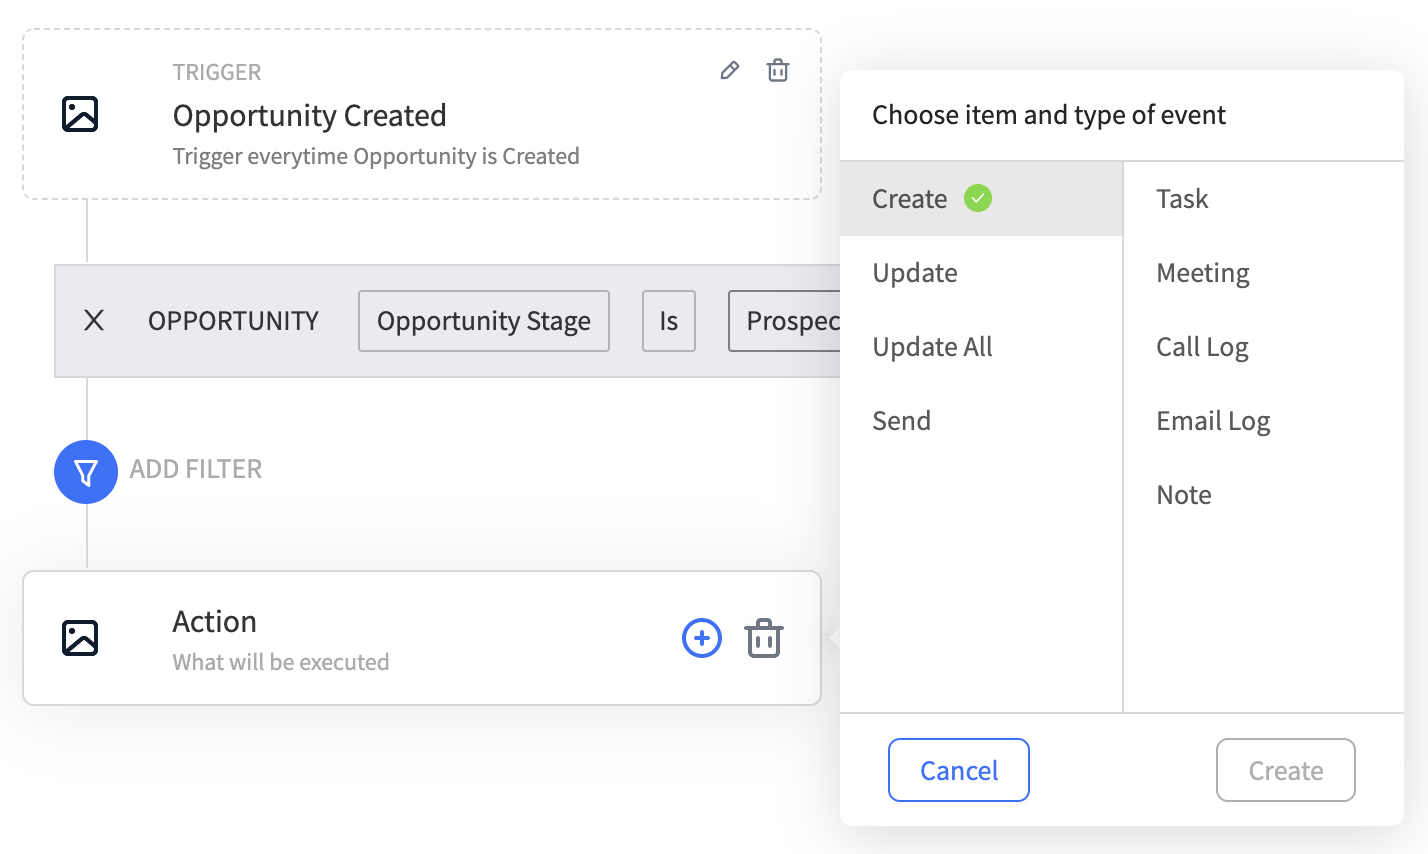Click the blue Add Filter funnel icon
Screen dimensions: 1428x854
point(86,472)
